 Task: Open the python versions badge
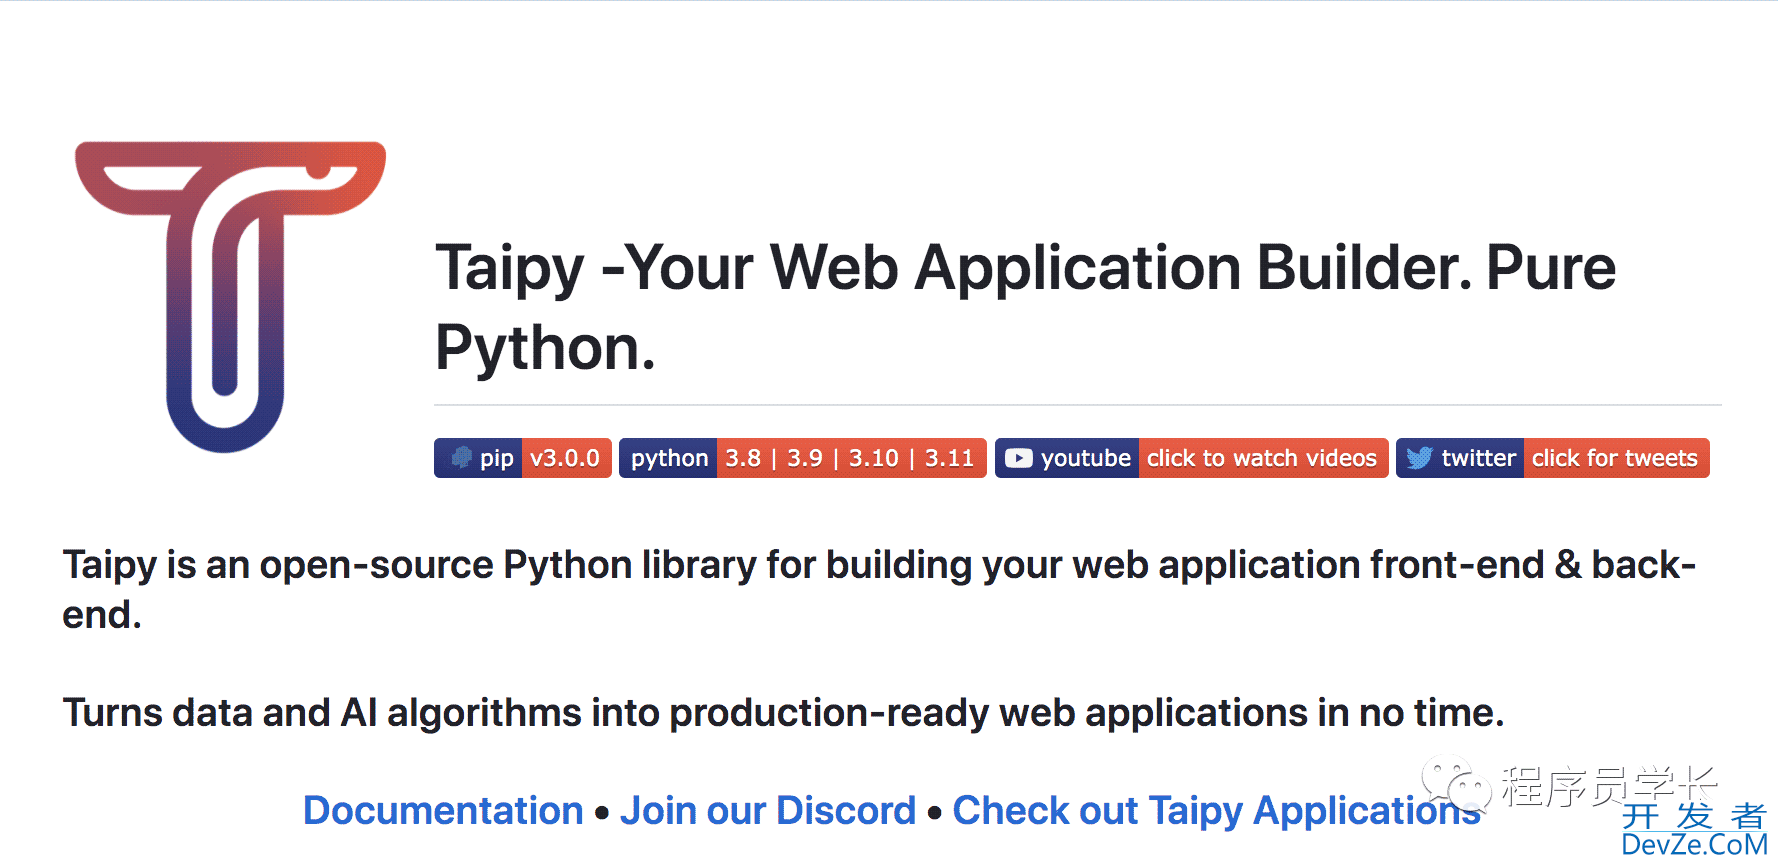click(x=803, y=458)
